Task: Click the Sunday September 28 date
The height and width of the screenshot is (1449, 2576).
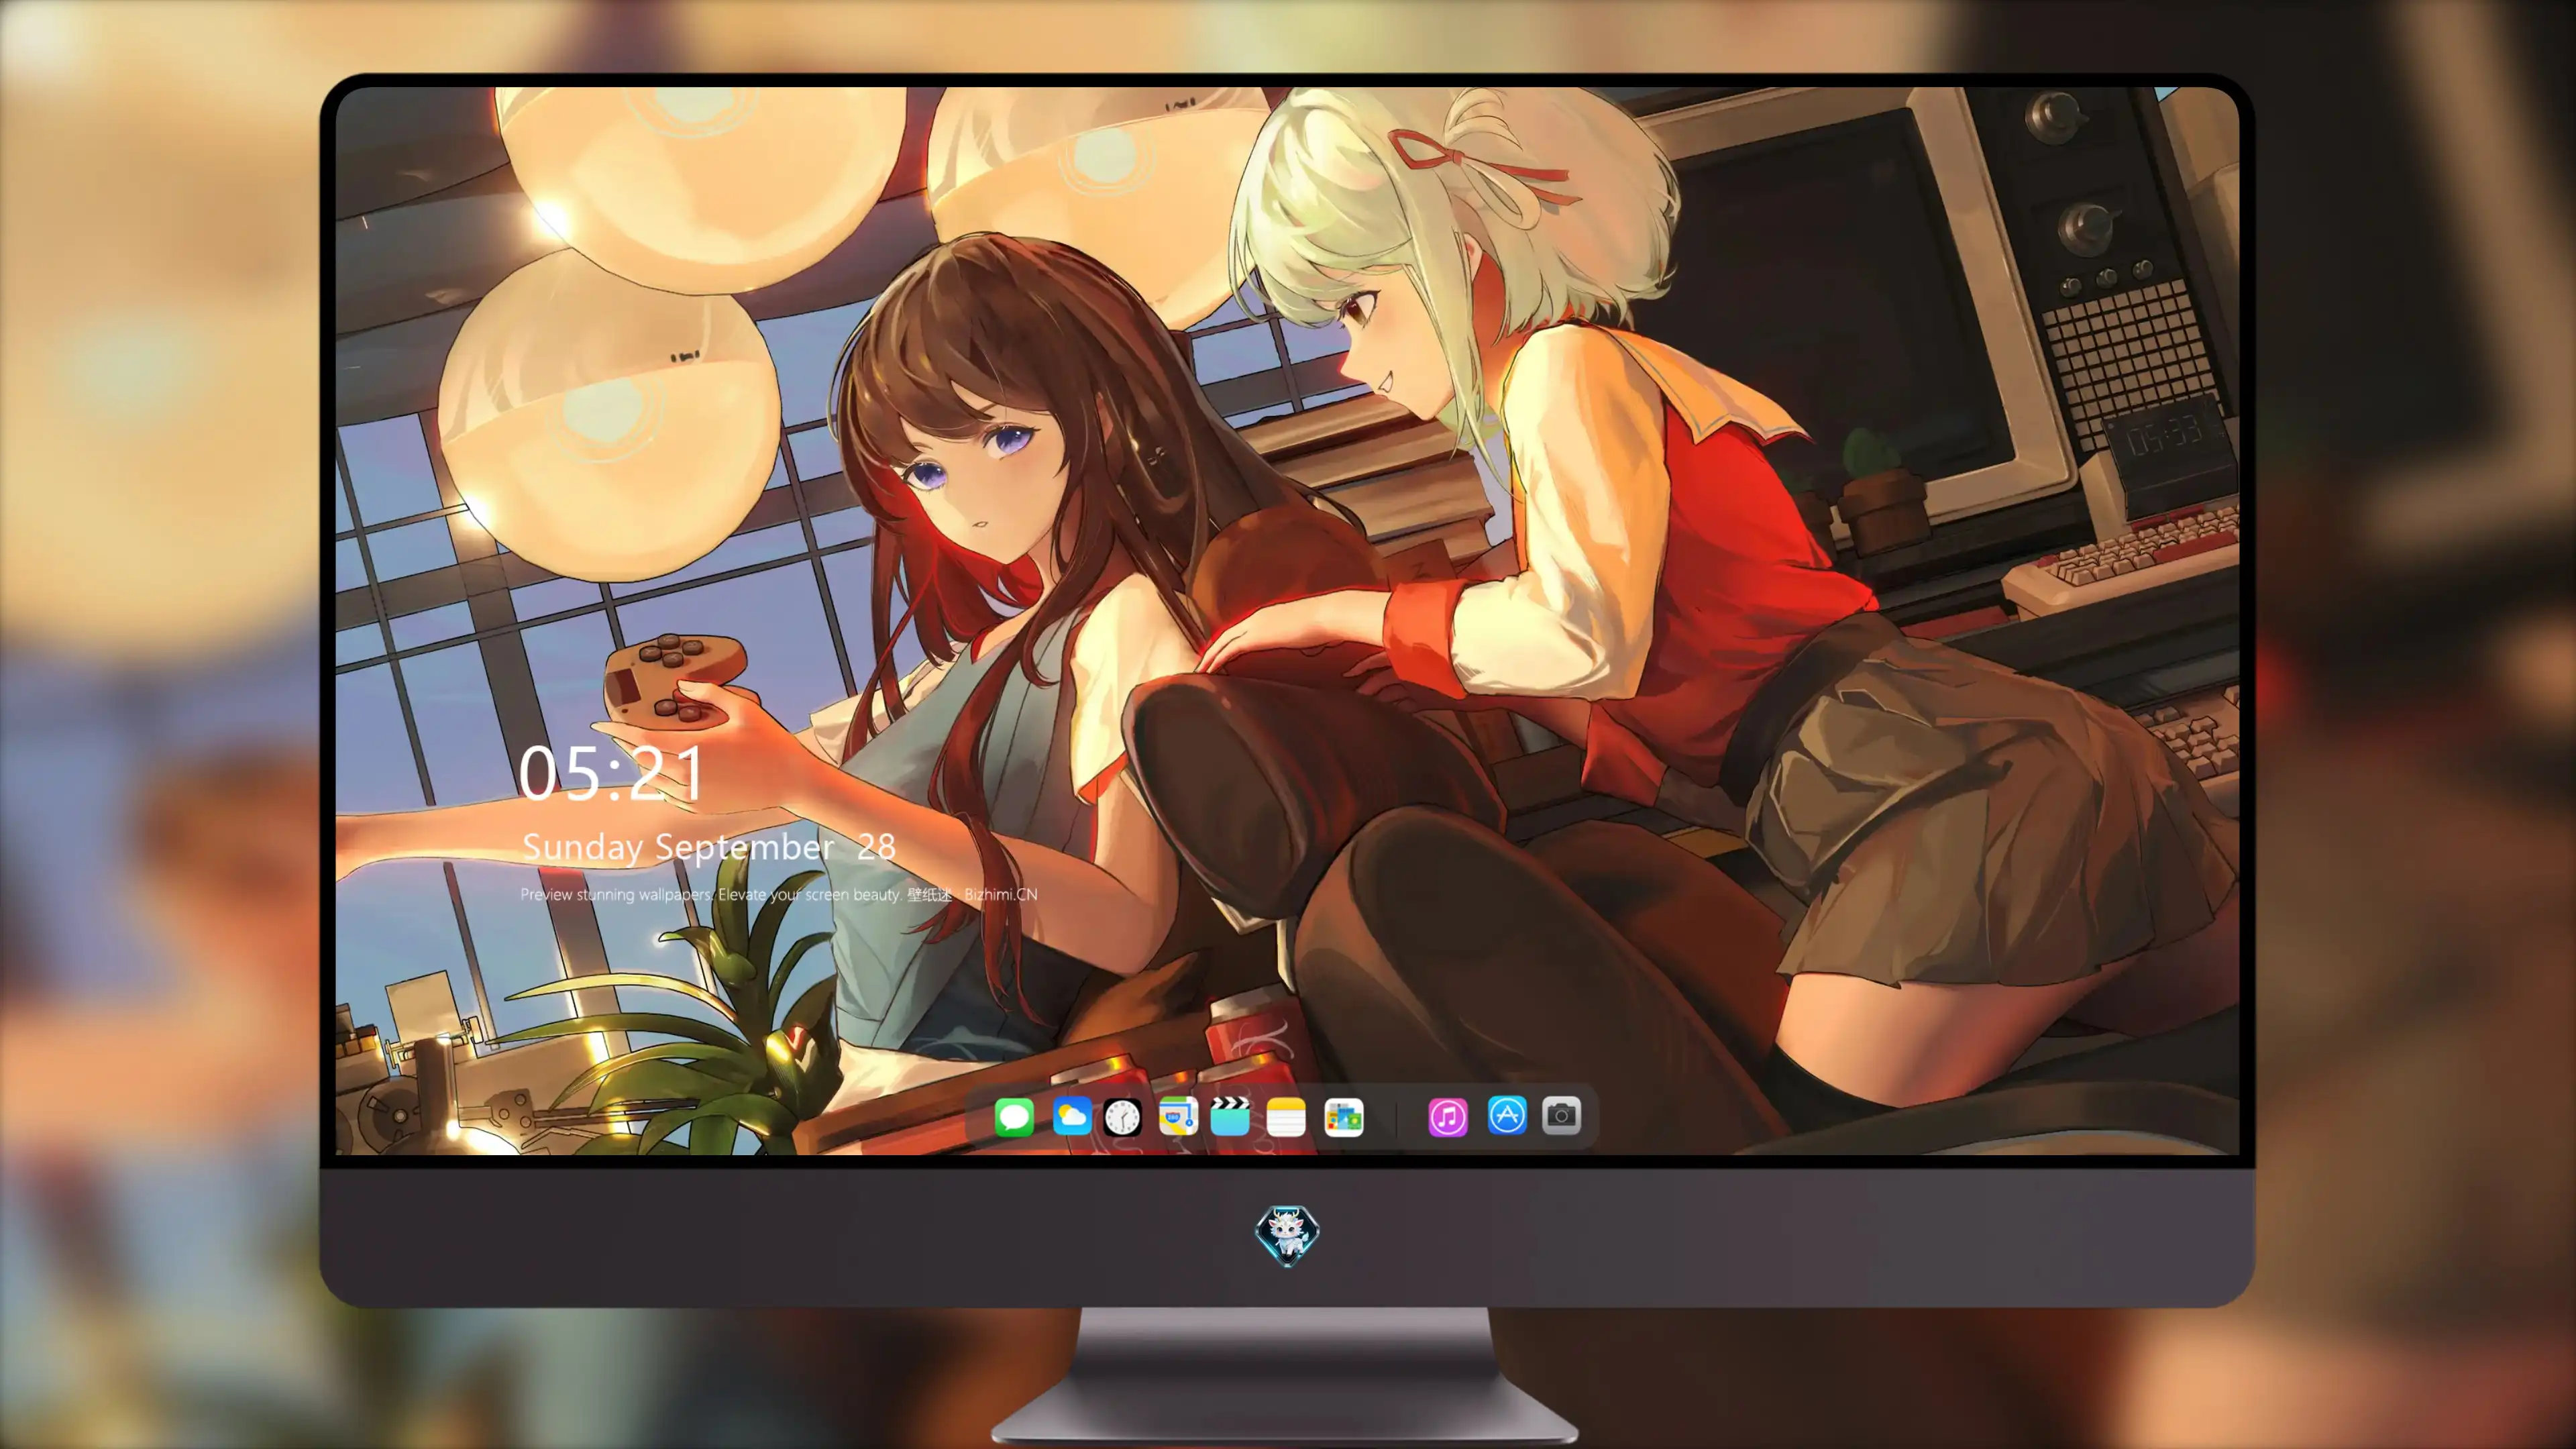Action: (x=708, y=847)
